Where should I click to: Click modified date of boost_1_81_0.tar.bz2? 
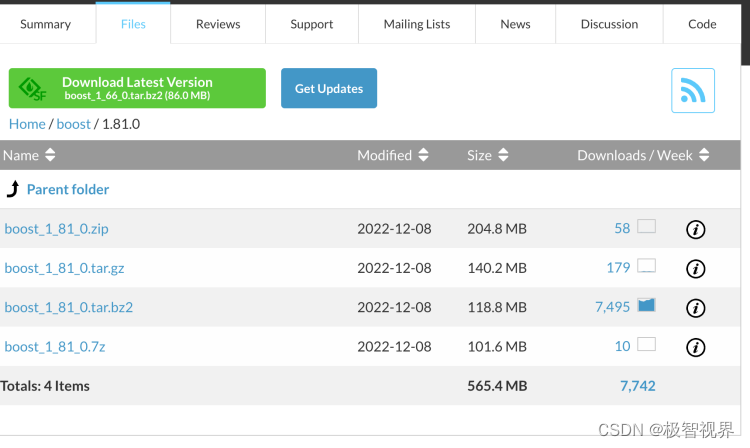(x=394, y=307)
